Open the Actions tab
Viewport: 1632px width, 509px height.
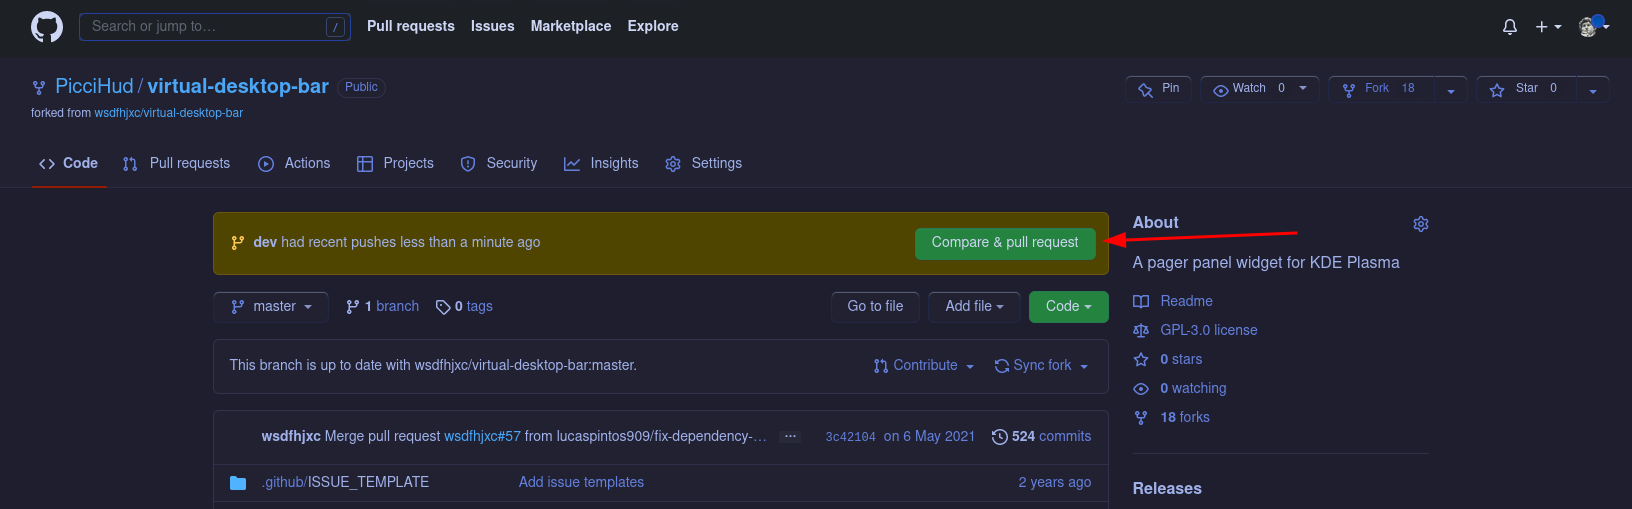294,163
